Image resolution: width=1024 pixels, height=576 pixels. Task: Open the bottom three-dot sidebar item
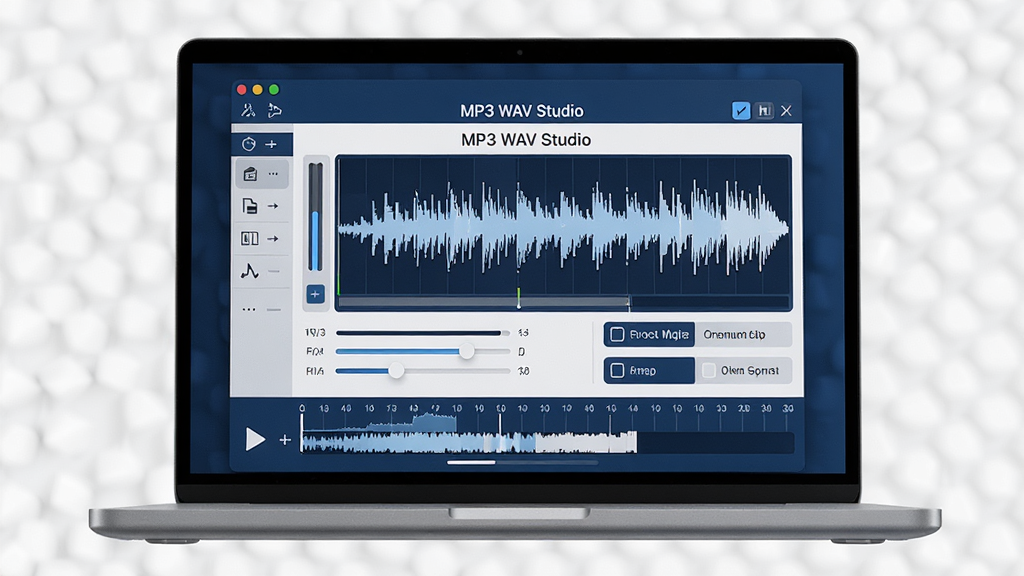pos(249,309)
